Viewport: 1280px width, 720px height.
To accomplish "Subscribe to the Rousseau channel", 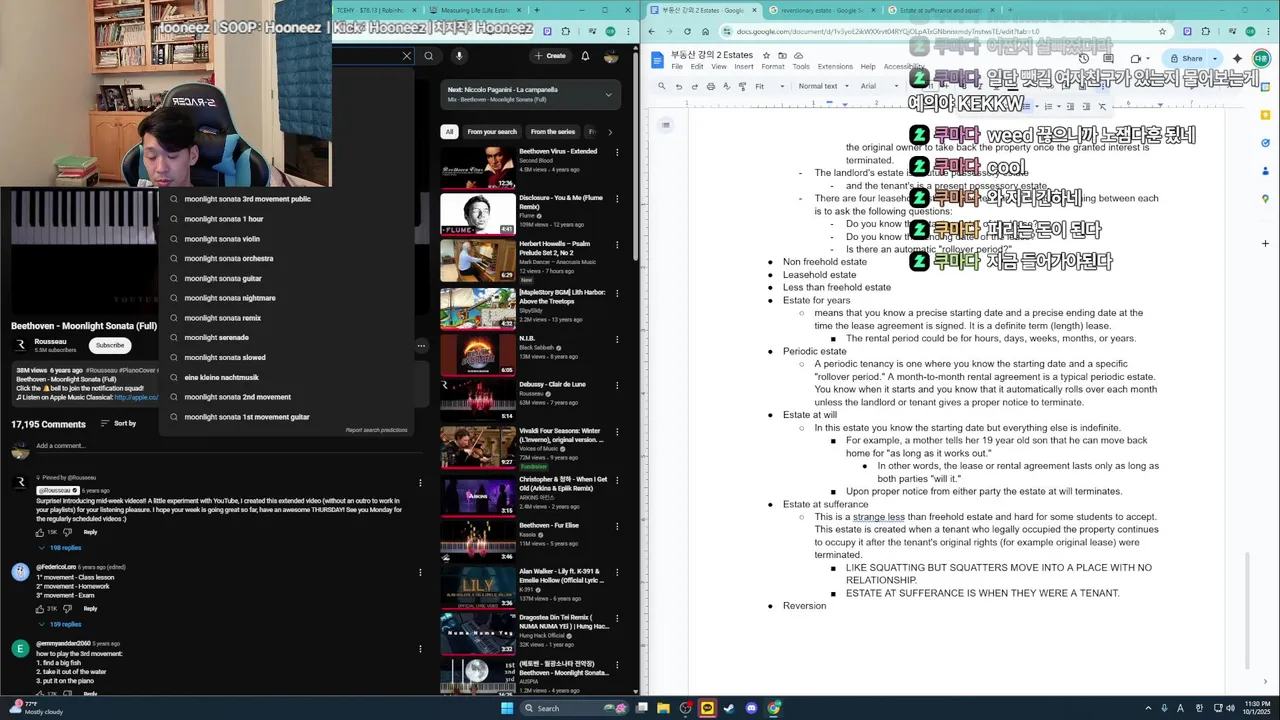I will click(x=110, y=345).
